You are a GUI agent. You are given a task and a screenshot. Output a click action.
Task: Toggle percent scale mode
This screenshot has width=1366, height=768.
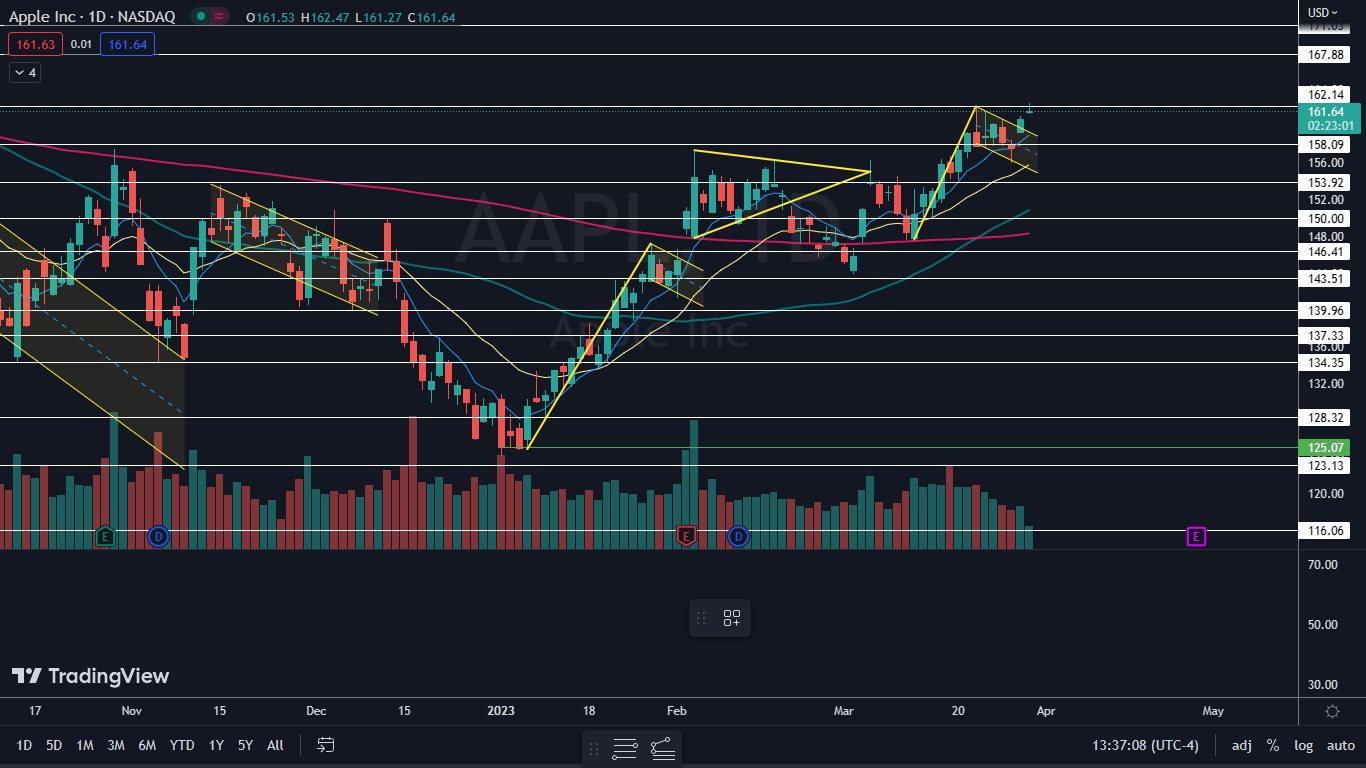point(1273,745)
